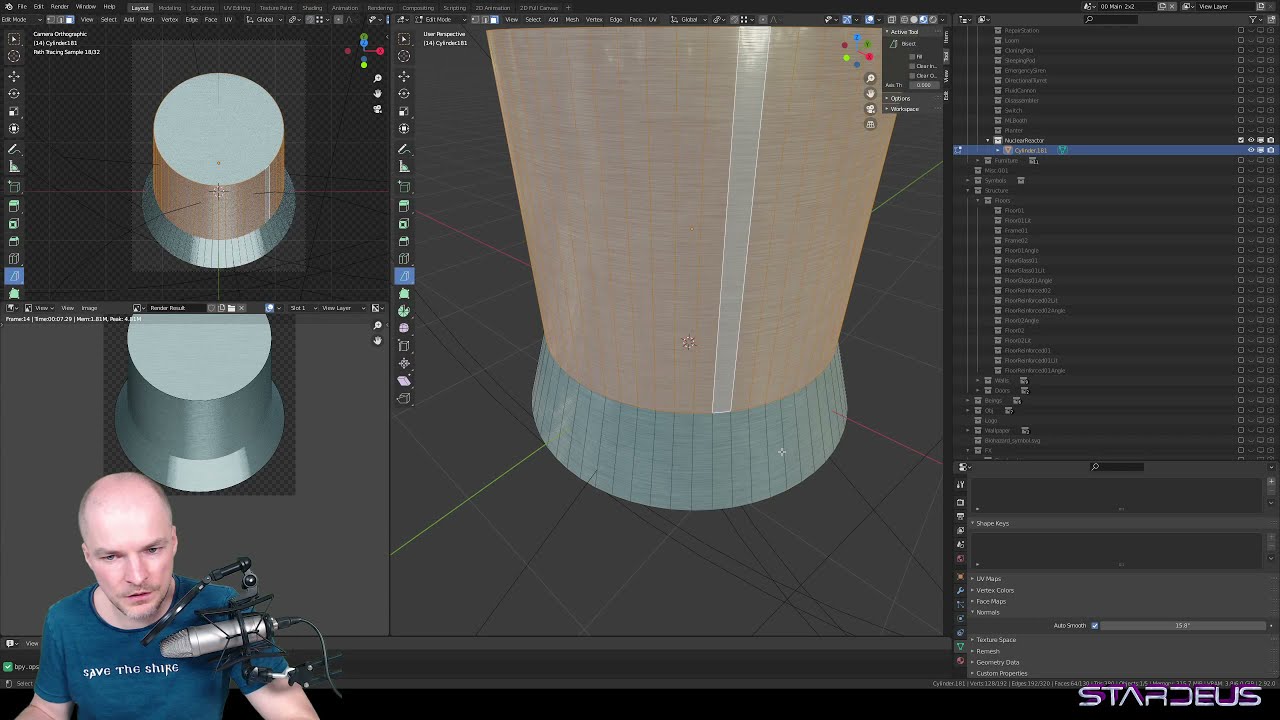
Task: Select Extrude Region tool in main viewport toolbar
Action: (x=404, y=204)
